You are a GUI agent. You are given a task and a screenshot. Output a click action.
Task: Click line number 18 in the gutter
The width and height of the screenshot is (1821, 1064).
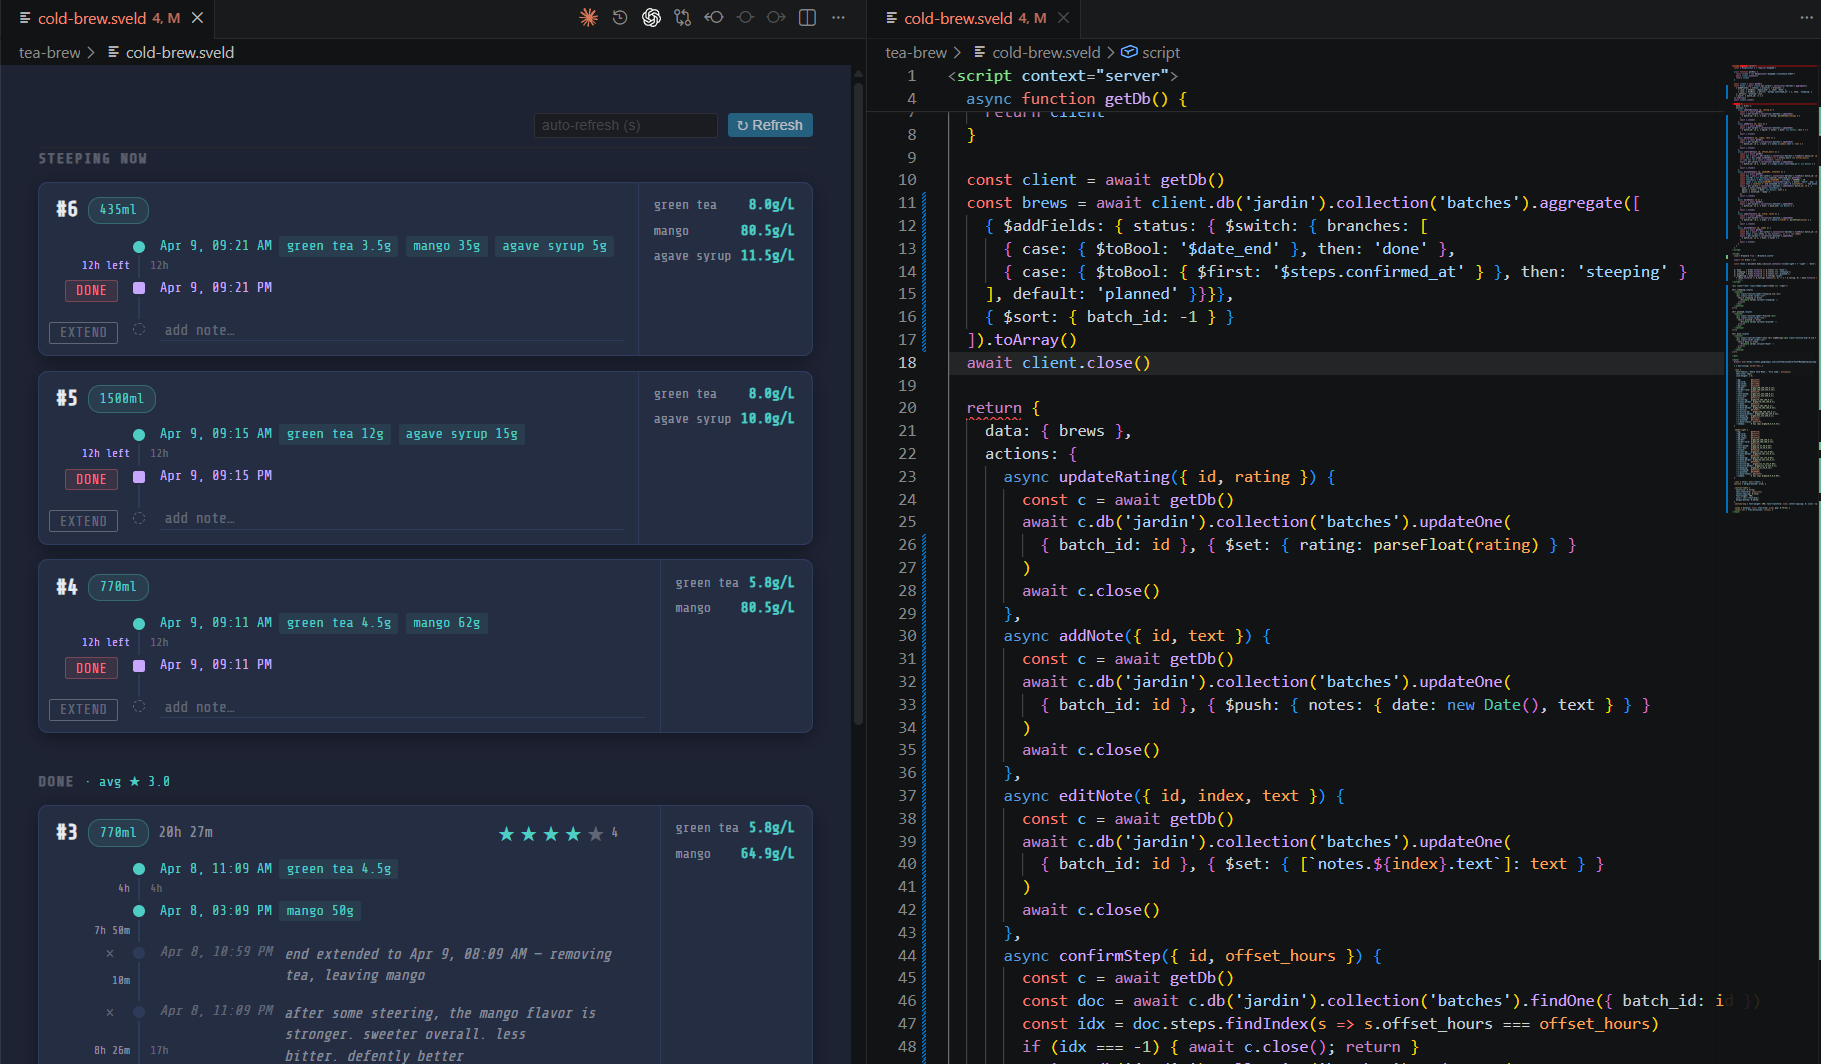click(906, 363)
